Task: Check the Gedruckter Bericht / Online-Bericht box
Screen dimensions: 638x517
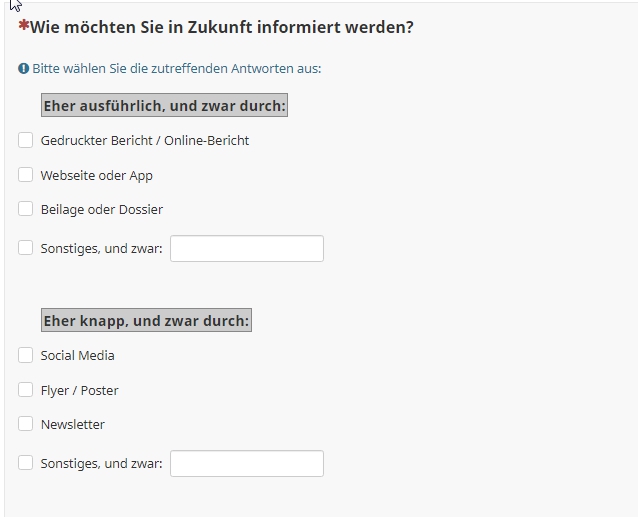Action: [x=25, y=140]
